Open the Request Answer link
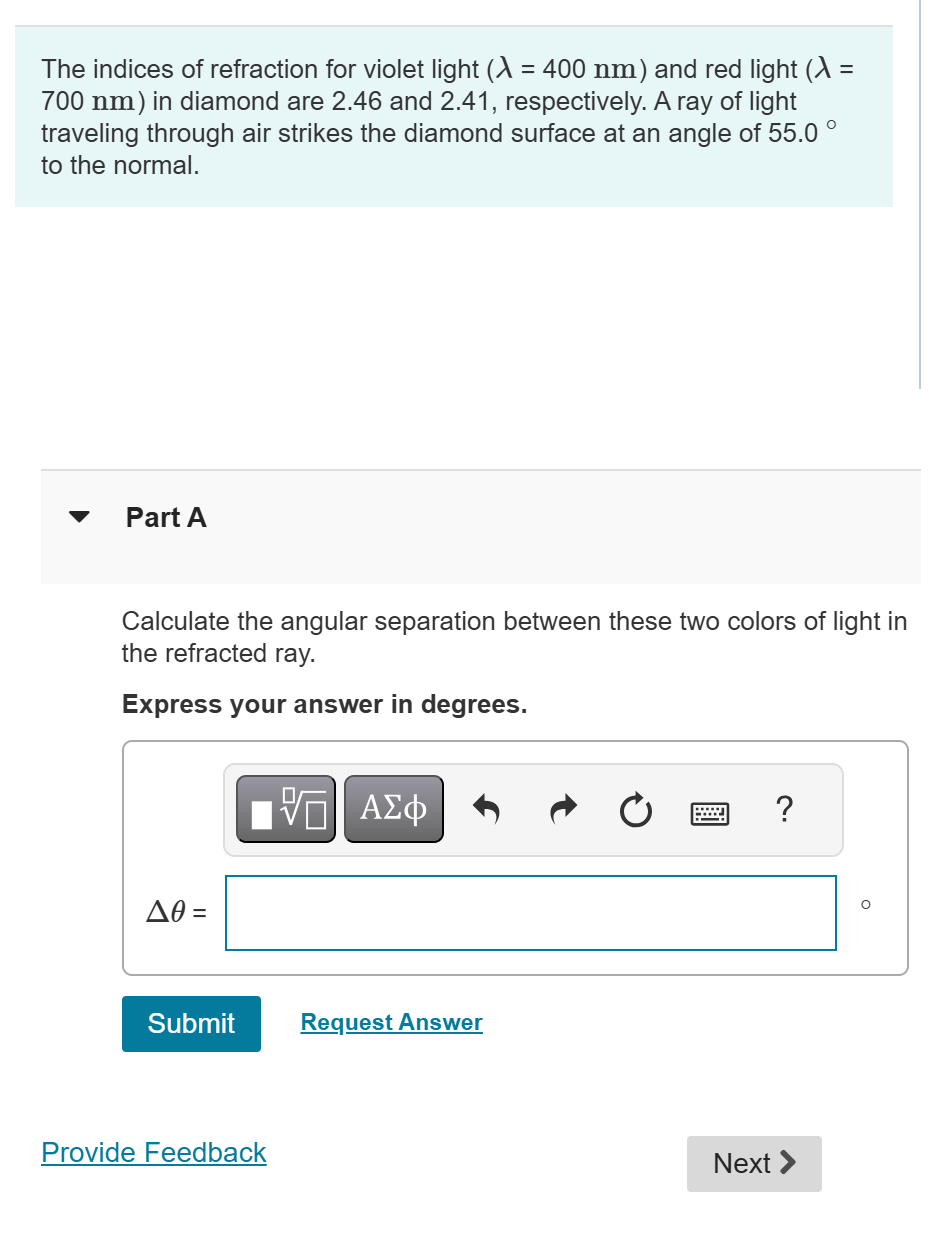 390,1021
